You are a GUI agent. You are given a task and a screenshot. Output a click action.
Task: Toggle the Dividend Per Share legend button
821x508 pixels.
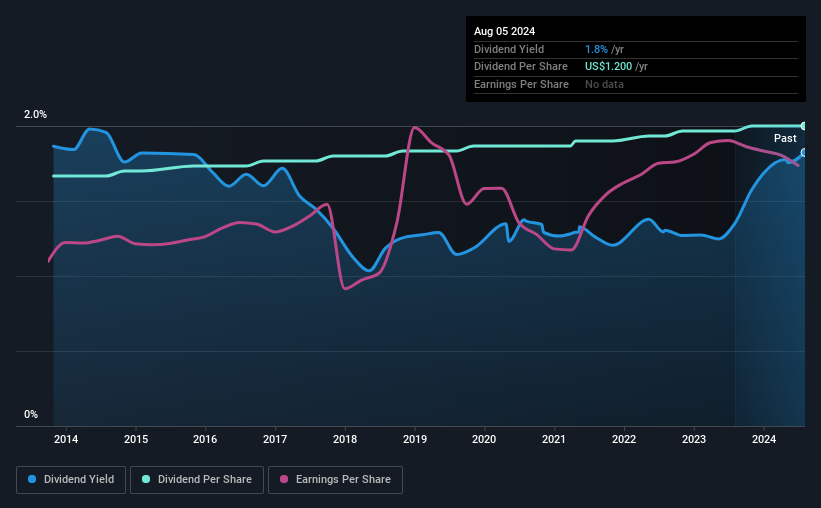(197, 480)
